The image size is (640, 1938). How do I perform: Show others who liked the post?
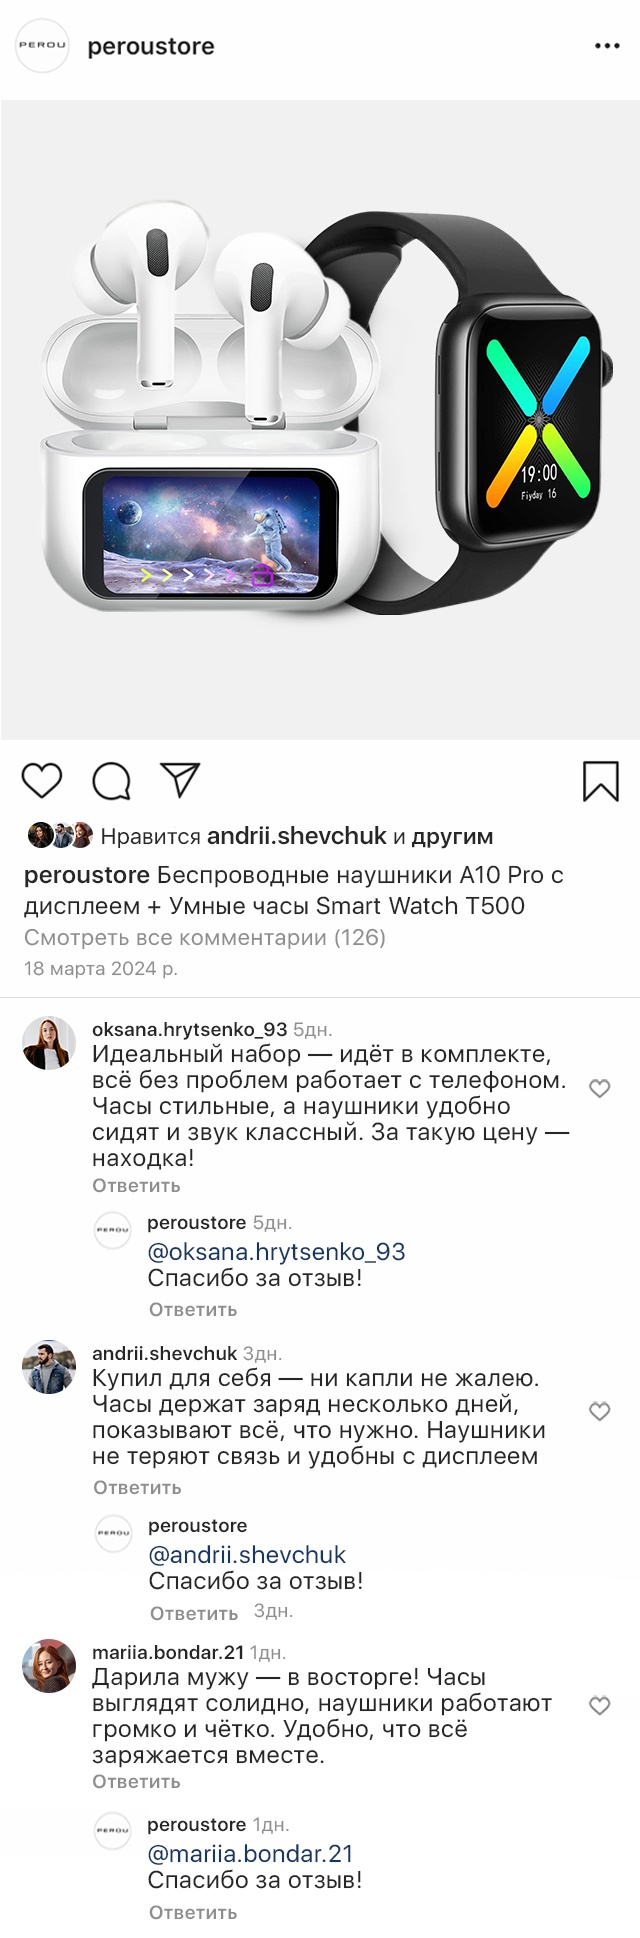pyautogui.click(x=452, y=836)
